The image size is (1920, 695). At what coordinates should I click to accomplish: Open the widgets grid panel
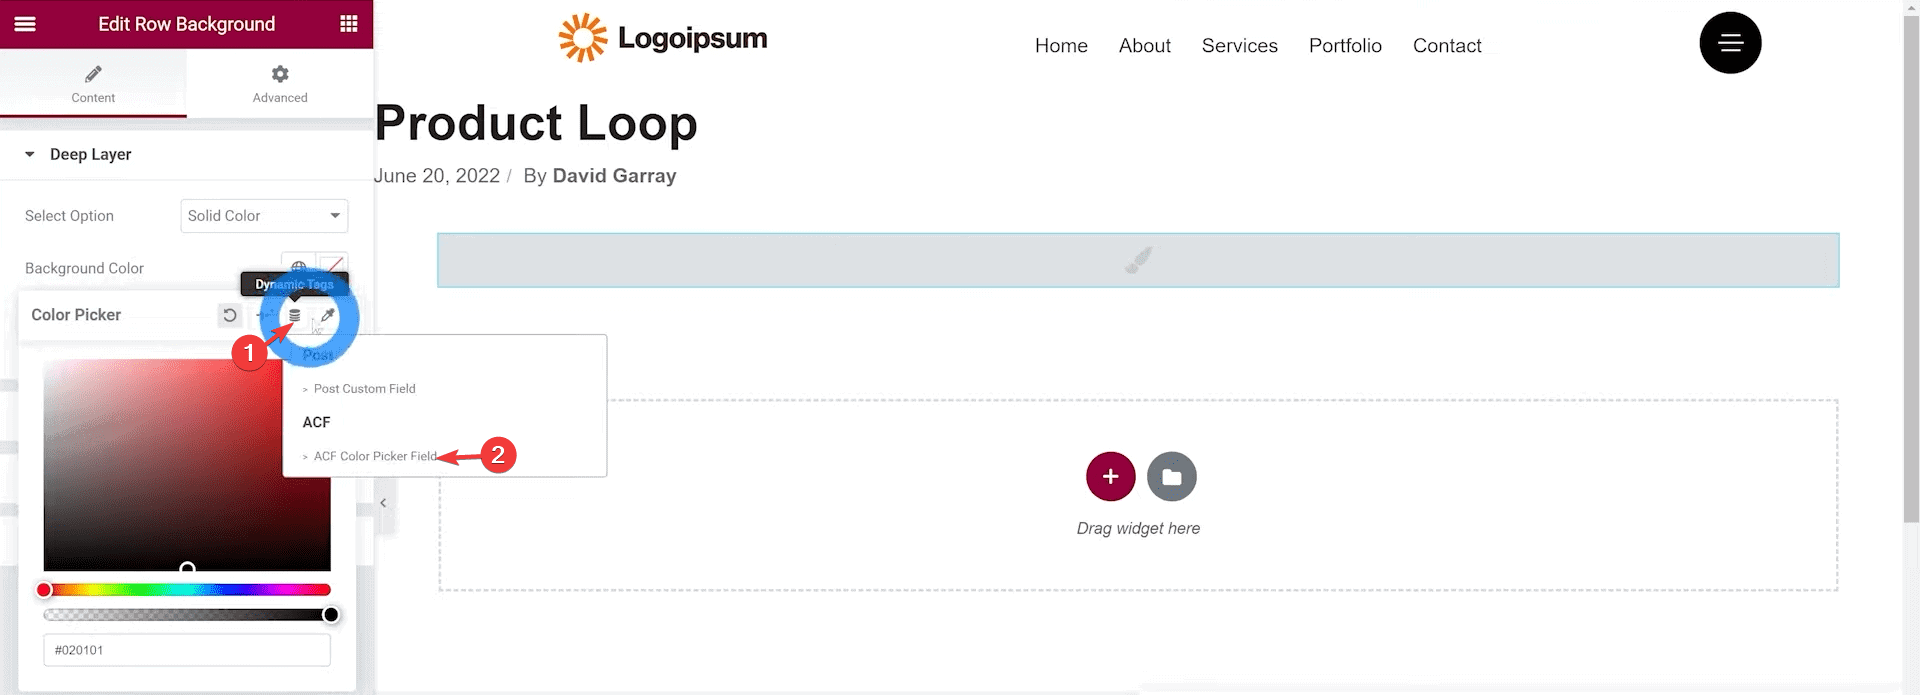pos(348,24)
